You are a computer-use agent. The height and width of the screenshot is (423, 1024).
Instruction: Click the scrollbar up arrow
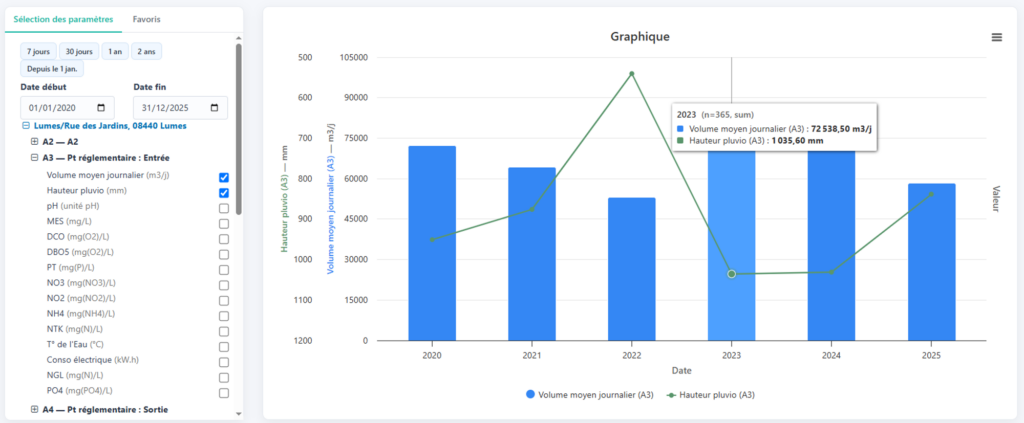tap(238, 39)
